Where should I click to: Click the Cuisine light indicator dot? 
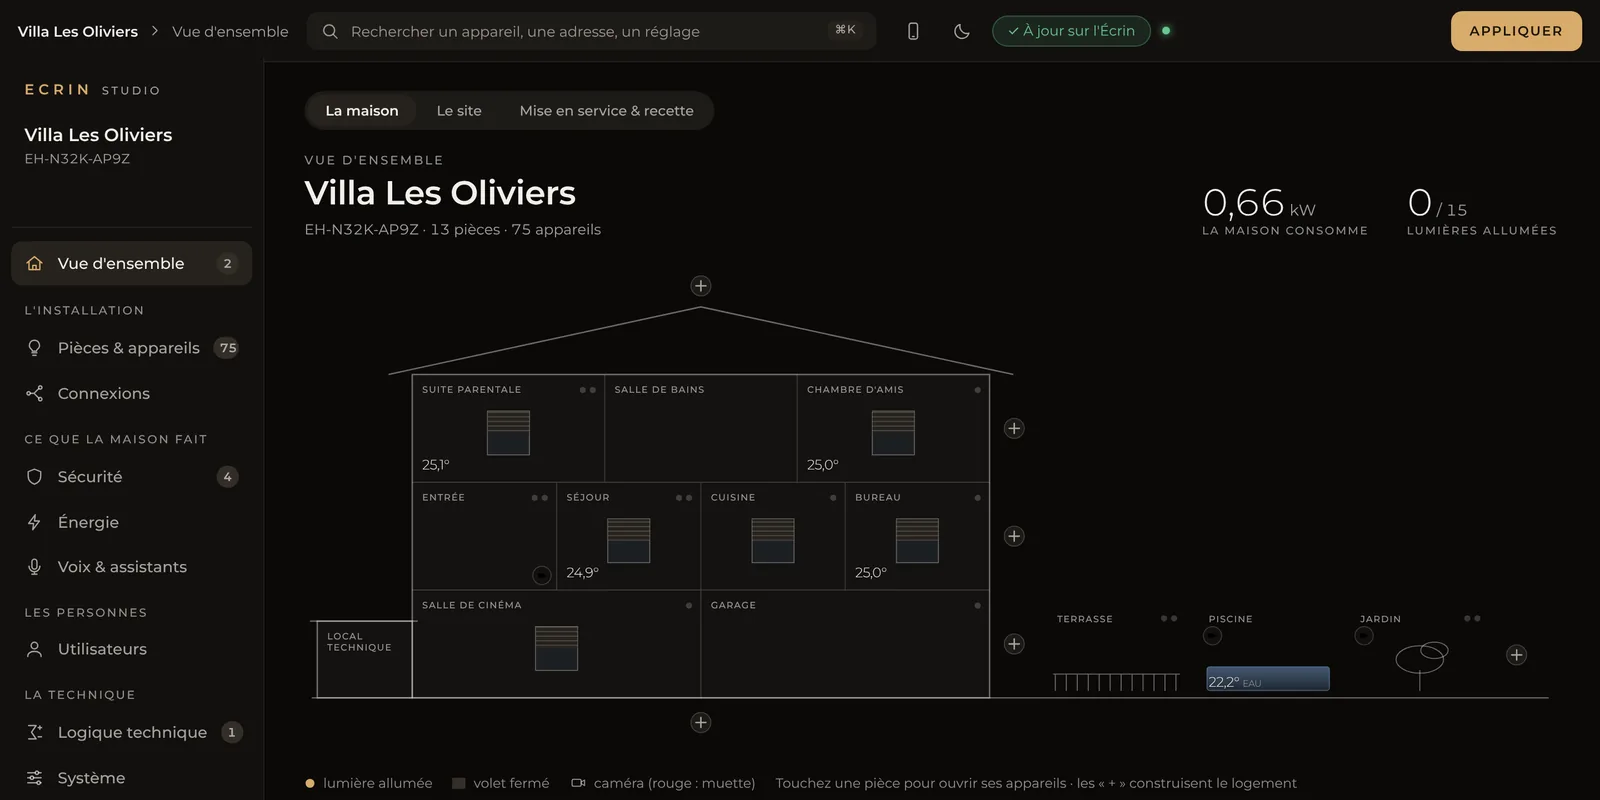[x=833, y=498]
